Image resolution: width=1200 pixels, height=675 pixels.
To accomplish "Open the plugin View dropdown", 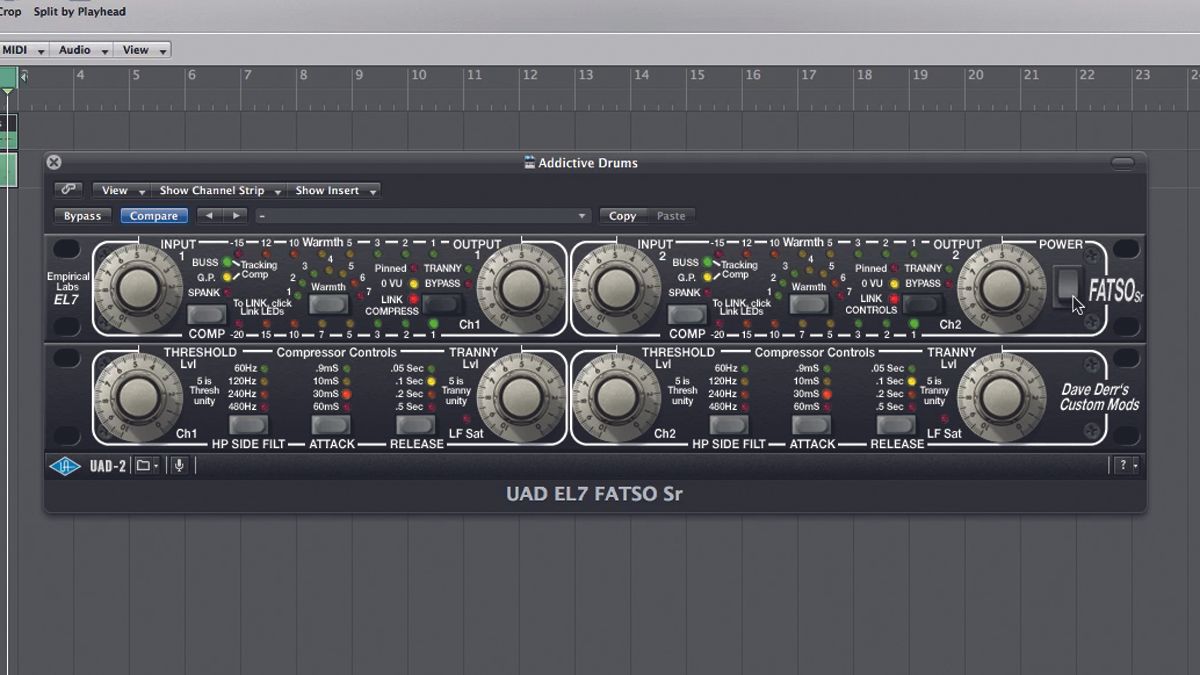I will (123, 190).
